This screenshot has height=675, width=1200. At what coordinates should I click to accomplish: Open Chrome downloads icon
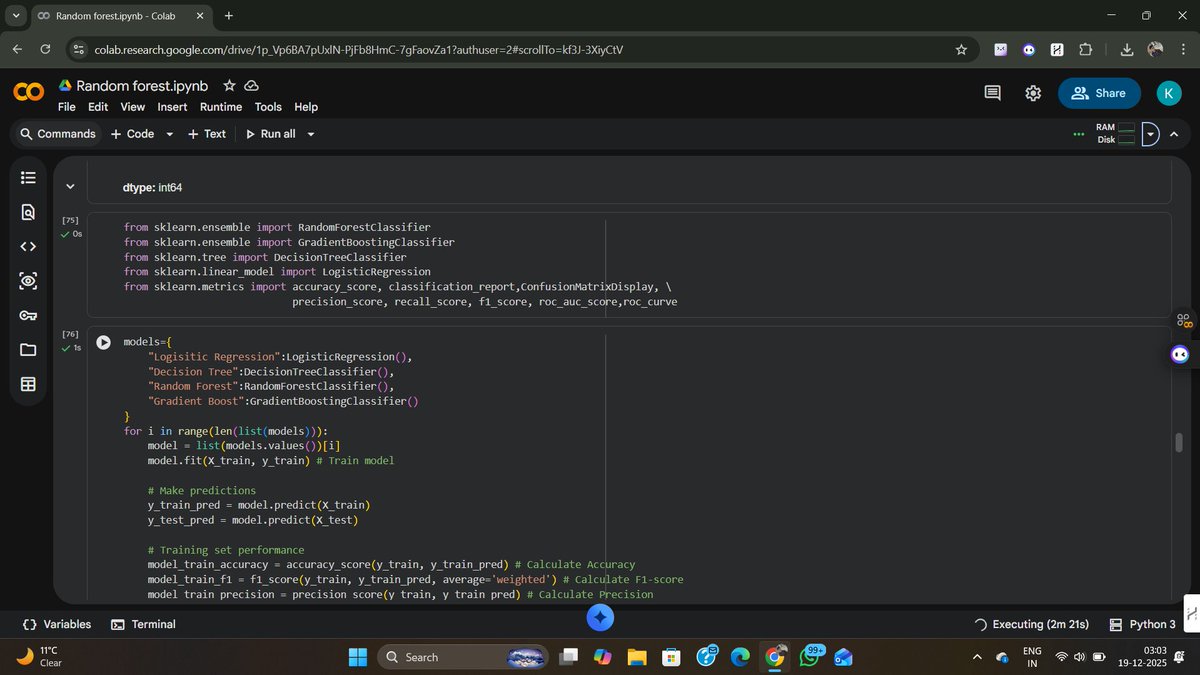(1127, 49)
